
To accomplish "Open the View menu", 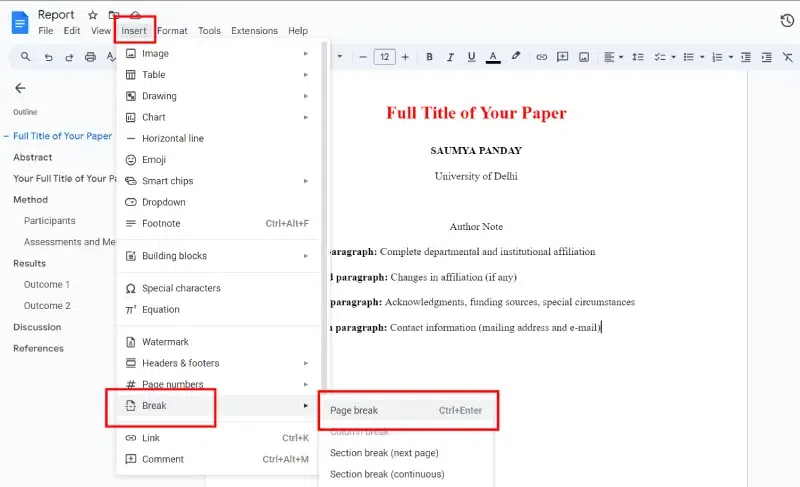I will coord(101,31).
